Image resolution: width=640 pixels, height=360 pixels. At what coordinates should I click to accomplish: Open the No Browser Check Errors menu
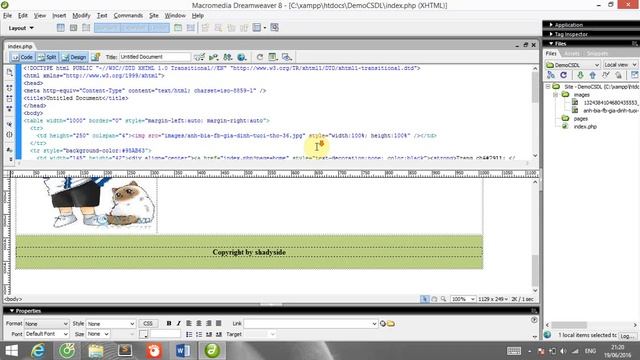[199, 57]
